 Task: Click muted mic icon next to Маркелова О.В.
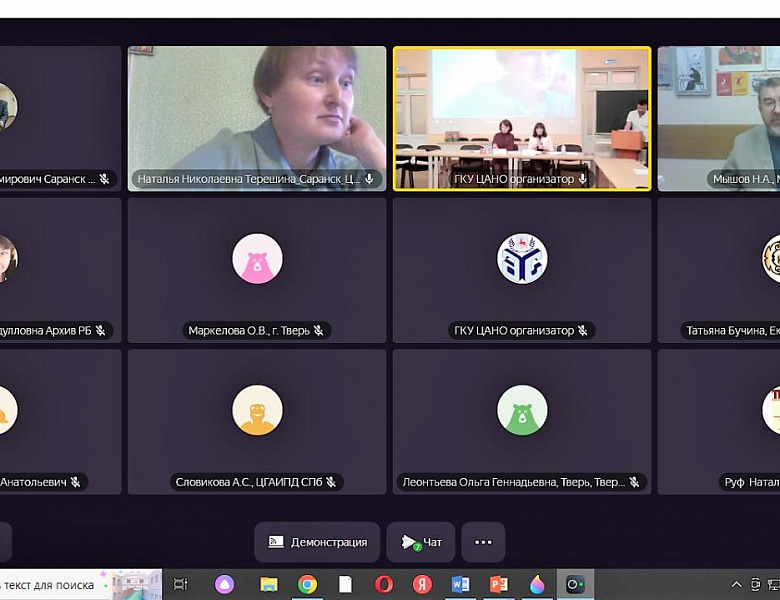319,330
